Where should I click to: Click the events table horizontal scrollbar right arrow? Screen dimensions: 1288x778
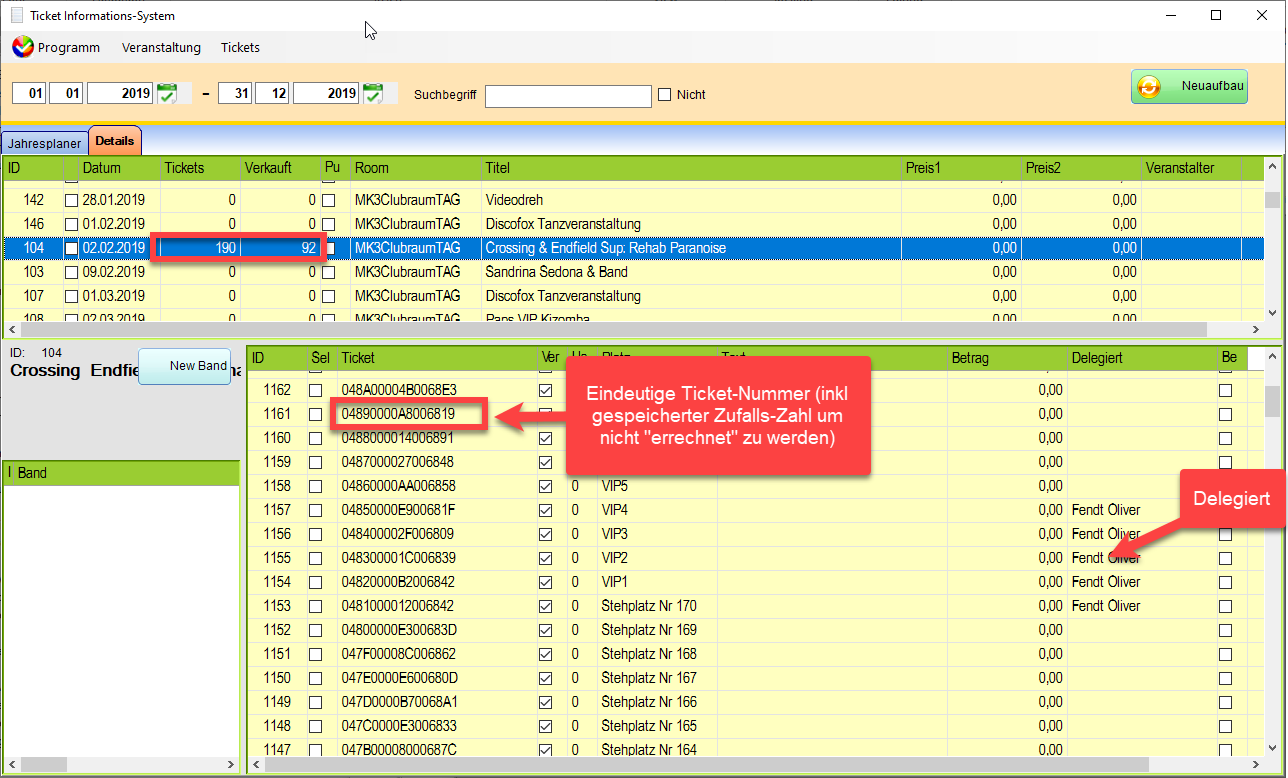[x=1256, y=329]
